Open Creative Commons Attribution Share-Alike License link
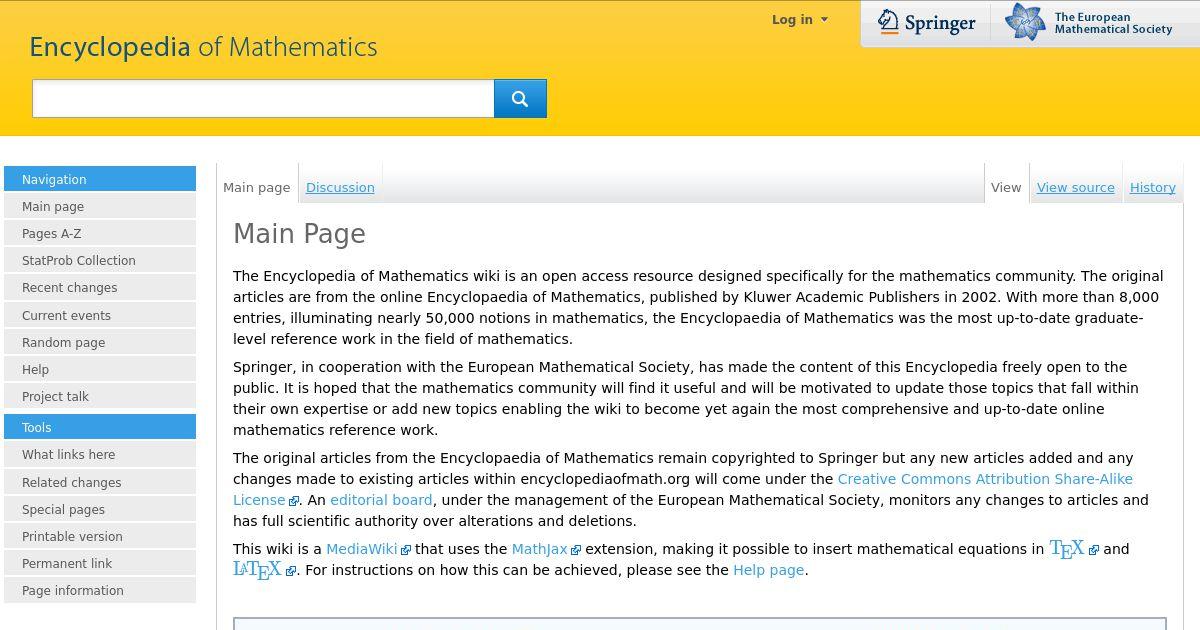 pyautogui.click(x=985, y=479)
